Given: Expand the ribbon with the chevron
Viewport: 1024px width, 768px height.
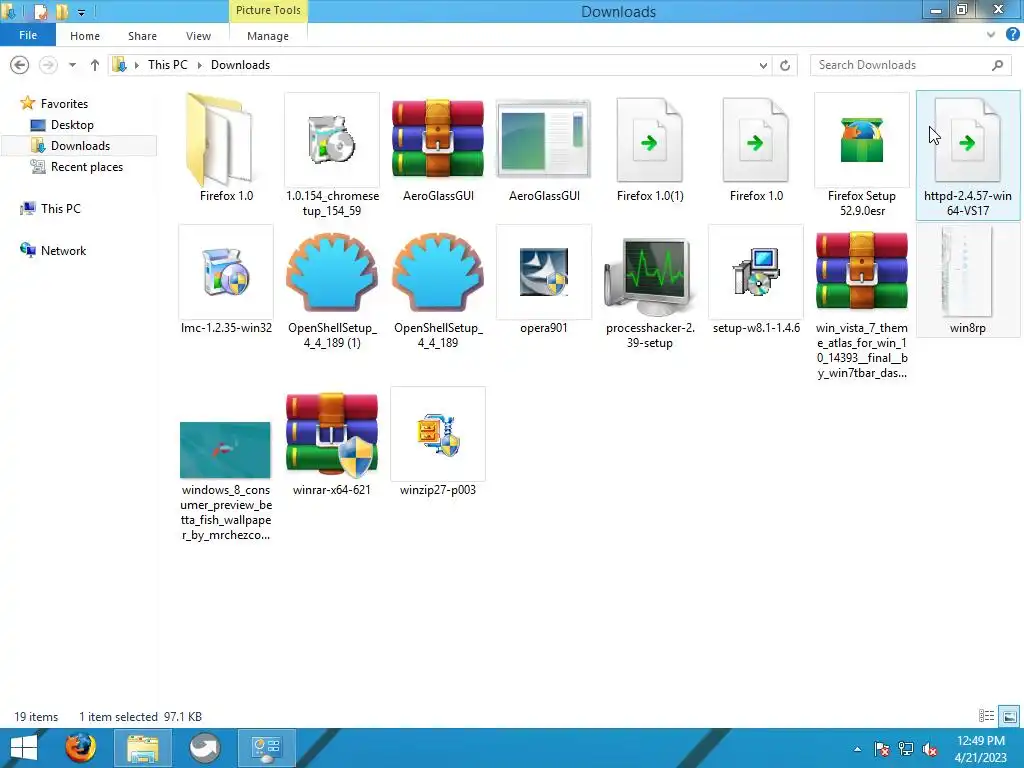Looking at the screenshot, I should [991, 35].
